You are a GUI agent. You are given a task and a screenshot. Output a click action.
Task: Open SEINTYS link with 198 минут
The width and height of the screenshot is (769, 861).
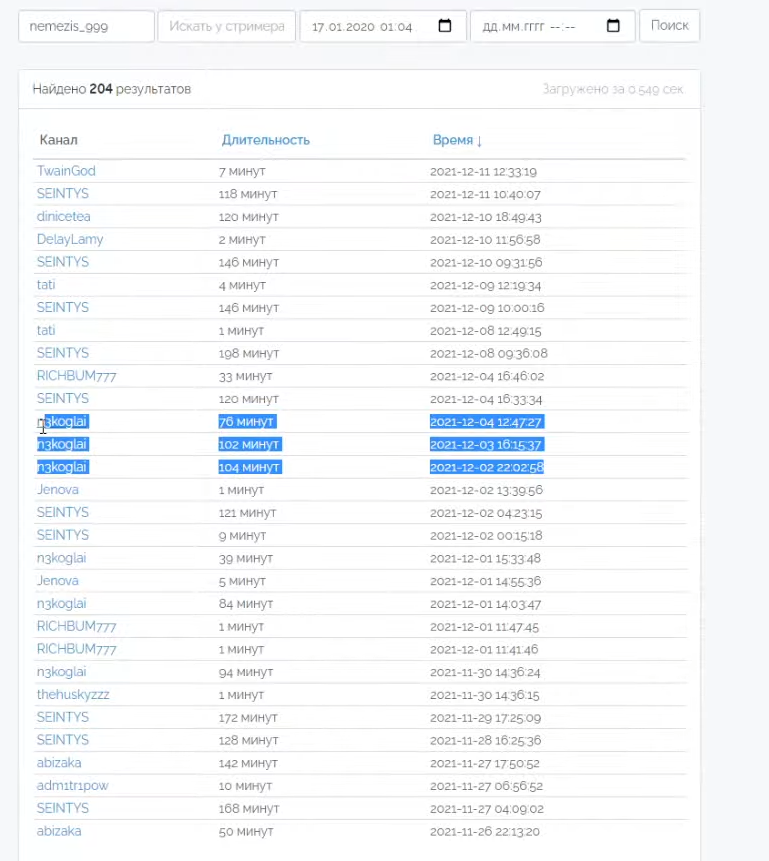[63, 353]
